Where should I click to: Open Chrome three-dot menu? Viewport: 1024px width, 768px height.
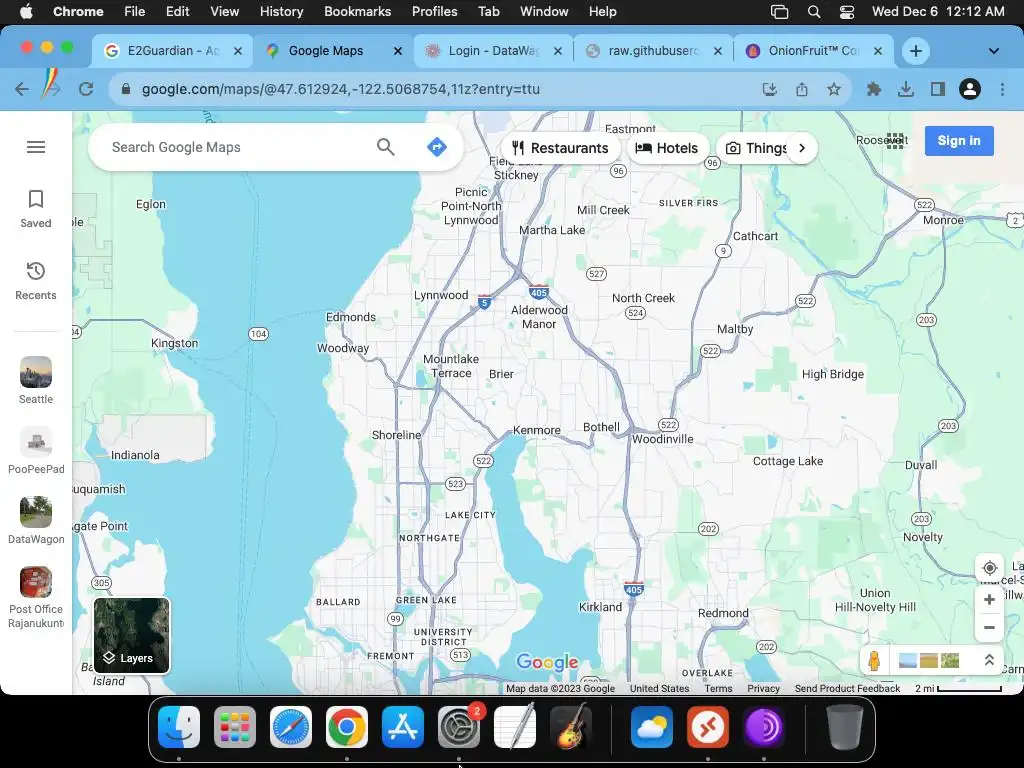(x=1002, y=89)
